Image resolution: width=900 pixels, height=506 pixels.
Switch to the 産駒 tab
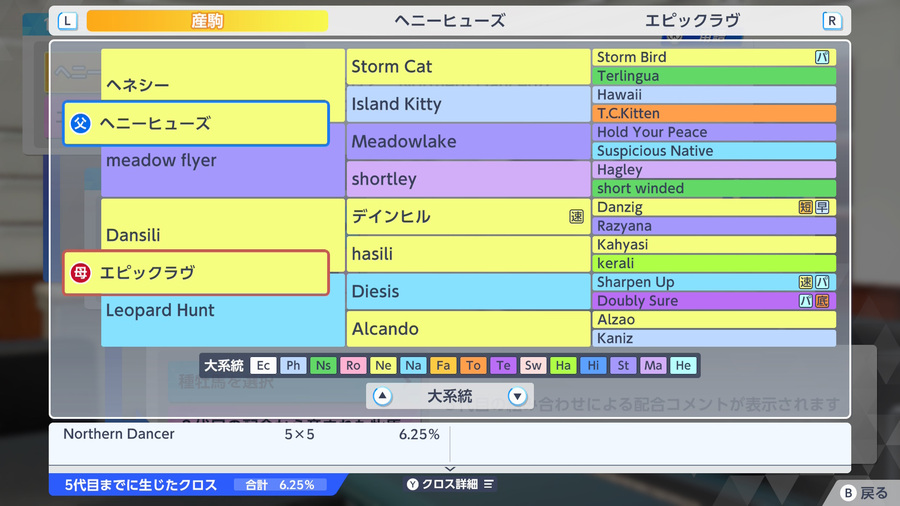tap(207, 21)
